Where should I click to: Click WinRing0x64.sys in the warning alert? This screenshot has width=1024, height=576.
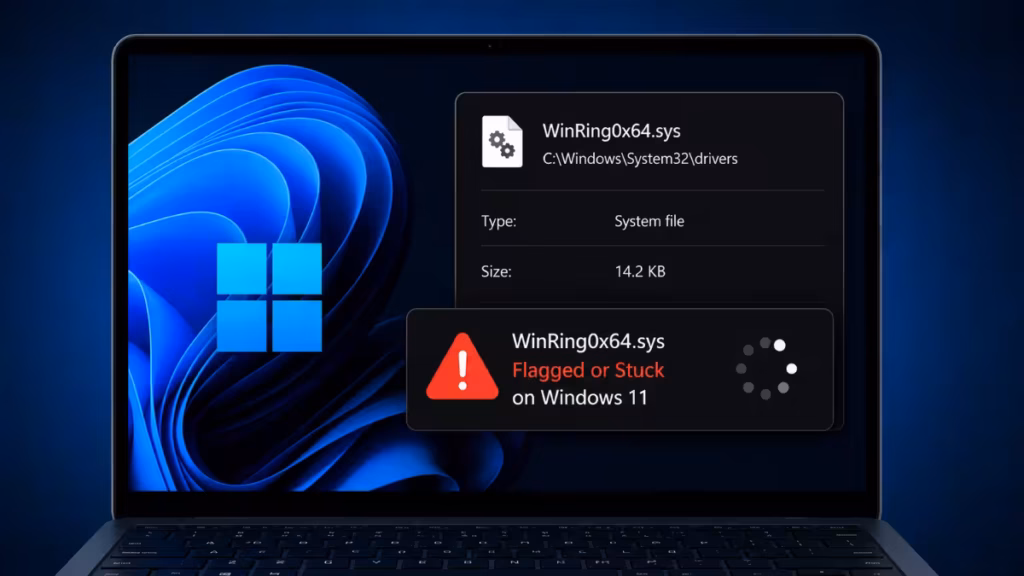588,341
